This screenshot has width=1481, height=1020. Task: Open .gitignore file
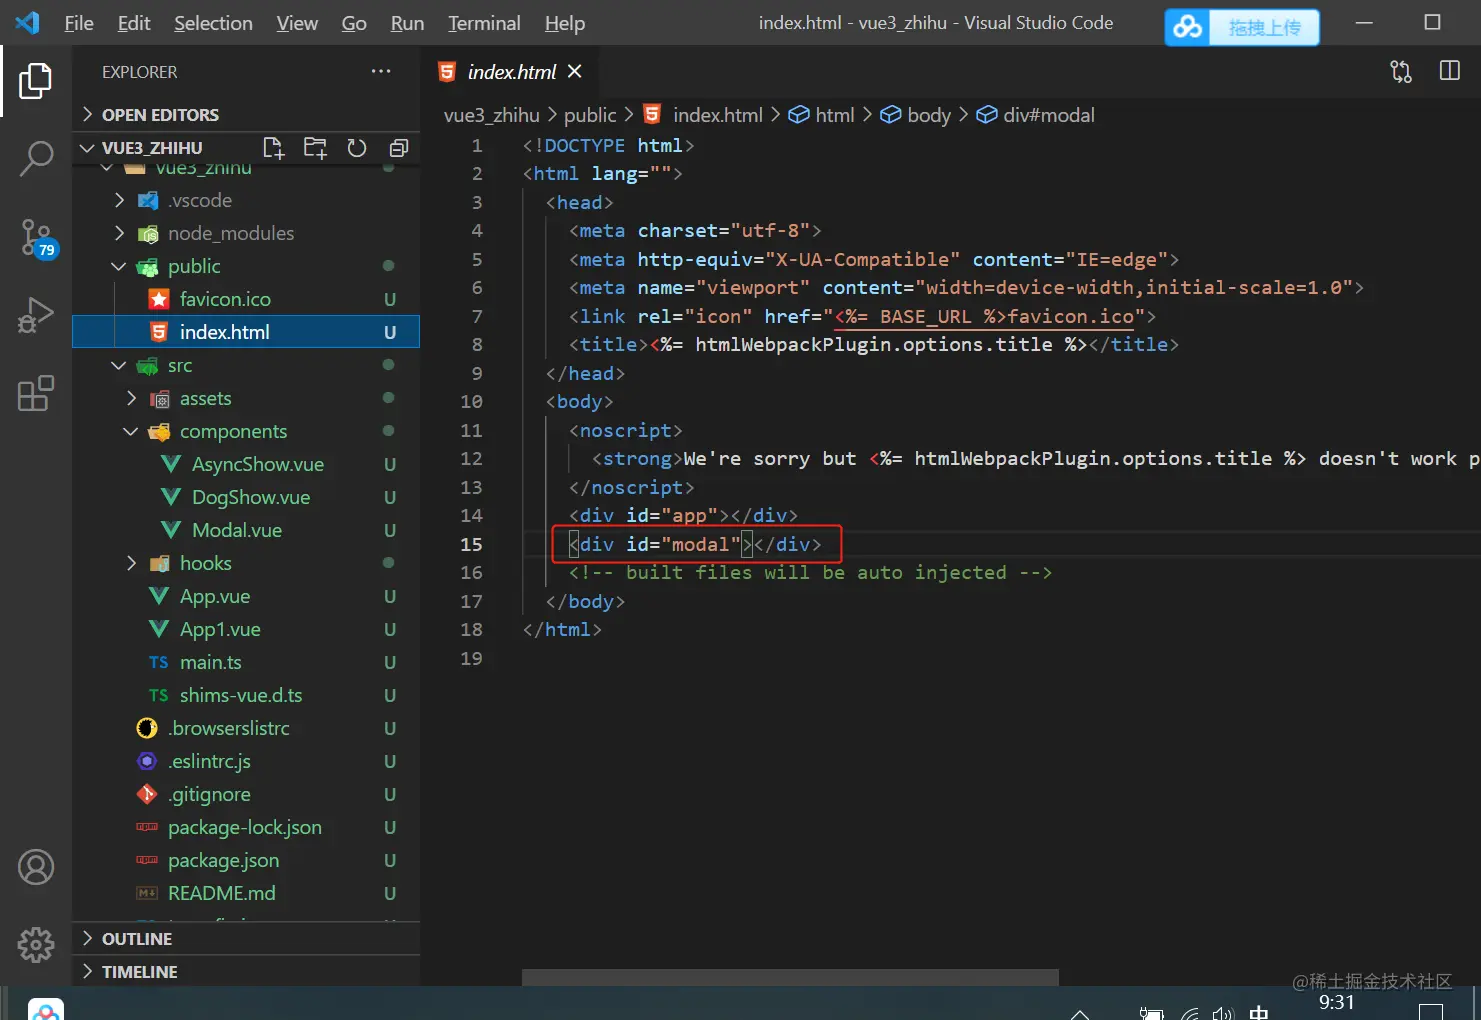(246, 794)
